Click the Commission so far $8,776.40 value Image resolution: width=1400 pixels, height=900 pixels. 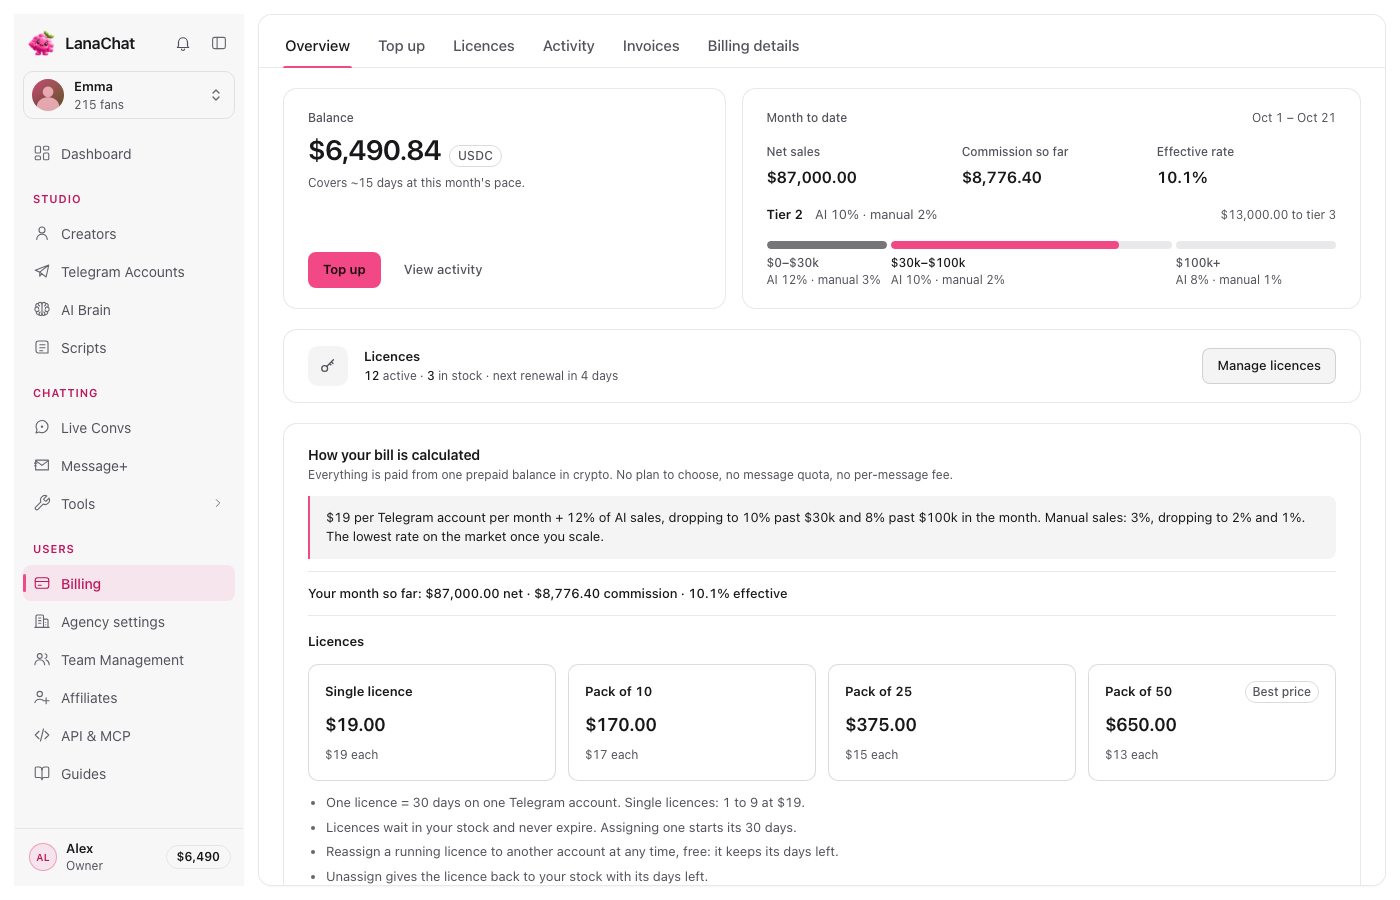point(1002,178)
